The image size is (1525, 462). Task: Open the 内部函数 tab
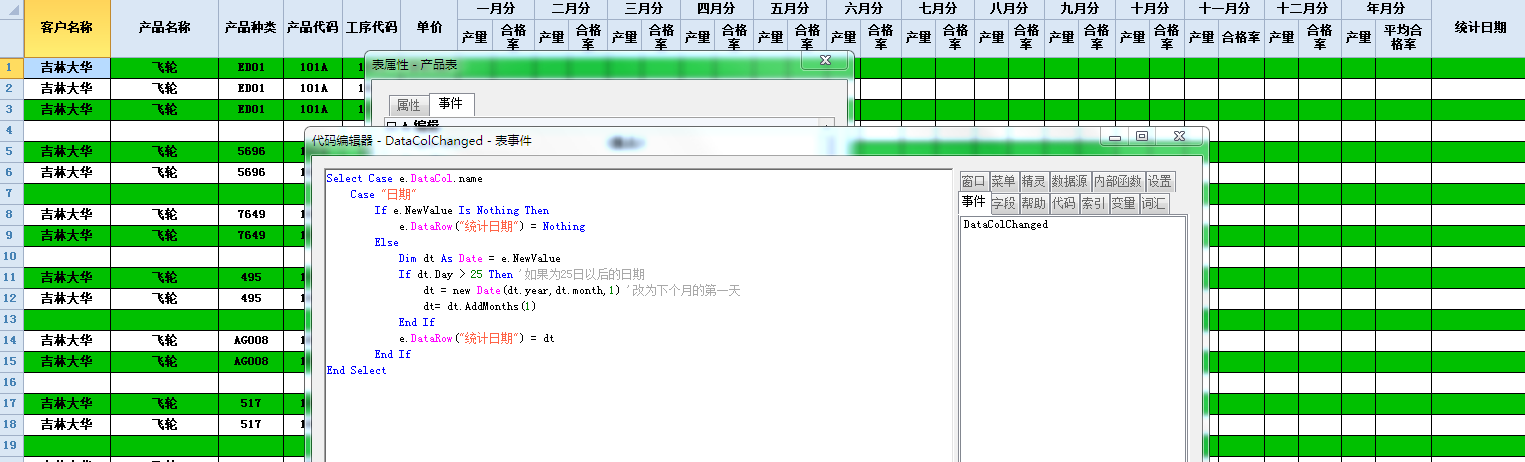click(1117, 181)
